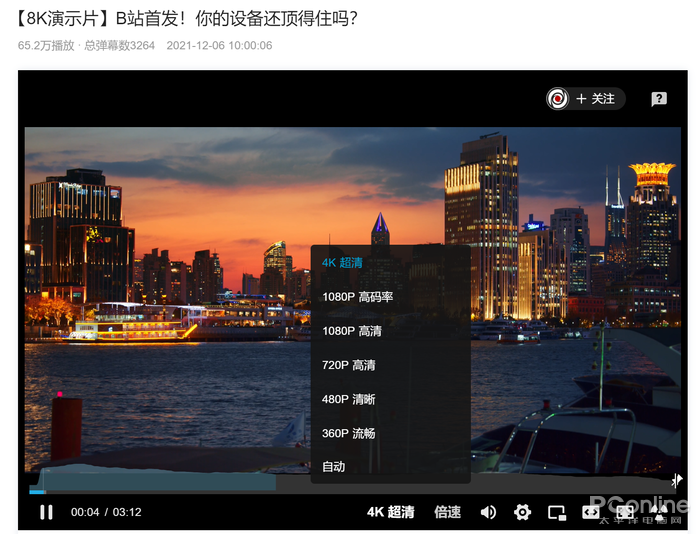Select 4K 超清 quality option
The width and height of the screenshot is (700, 534).
coord(342,263)
